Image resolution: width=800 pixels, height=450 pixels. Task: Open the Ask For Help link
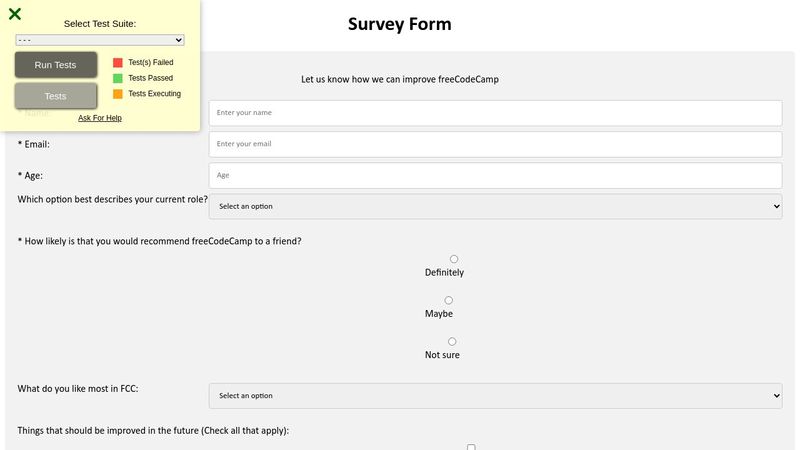tap(100, 118)
